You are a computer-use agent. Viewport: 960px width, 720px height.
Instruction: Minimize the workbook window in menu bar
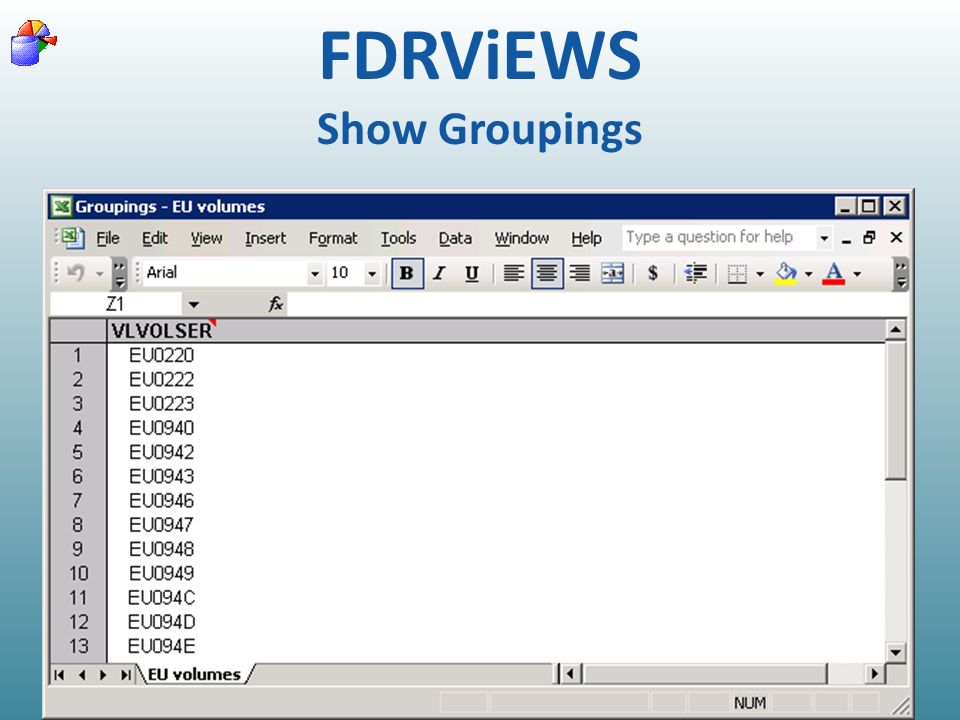(846, 239)
